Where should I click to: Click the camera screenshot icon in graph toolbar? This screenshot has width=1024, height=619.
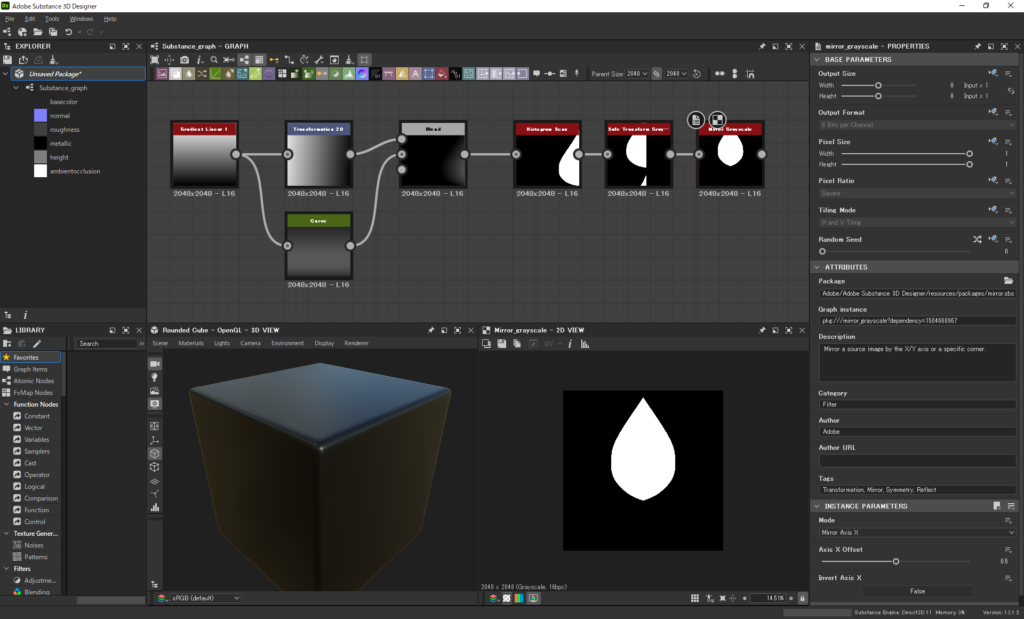click(185, 60)
